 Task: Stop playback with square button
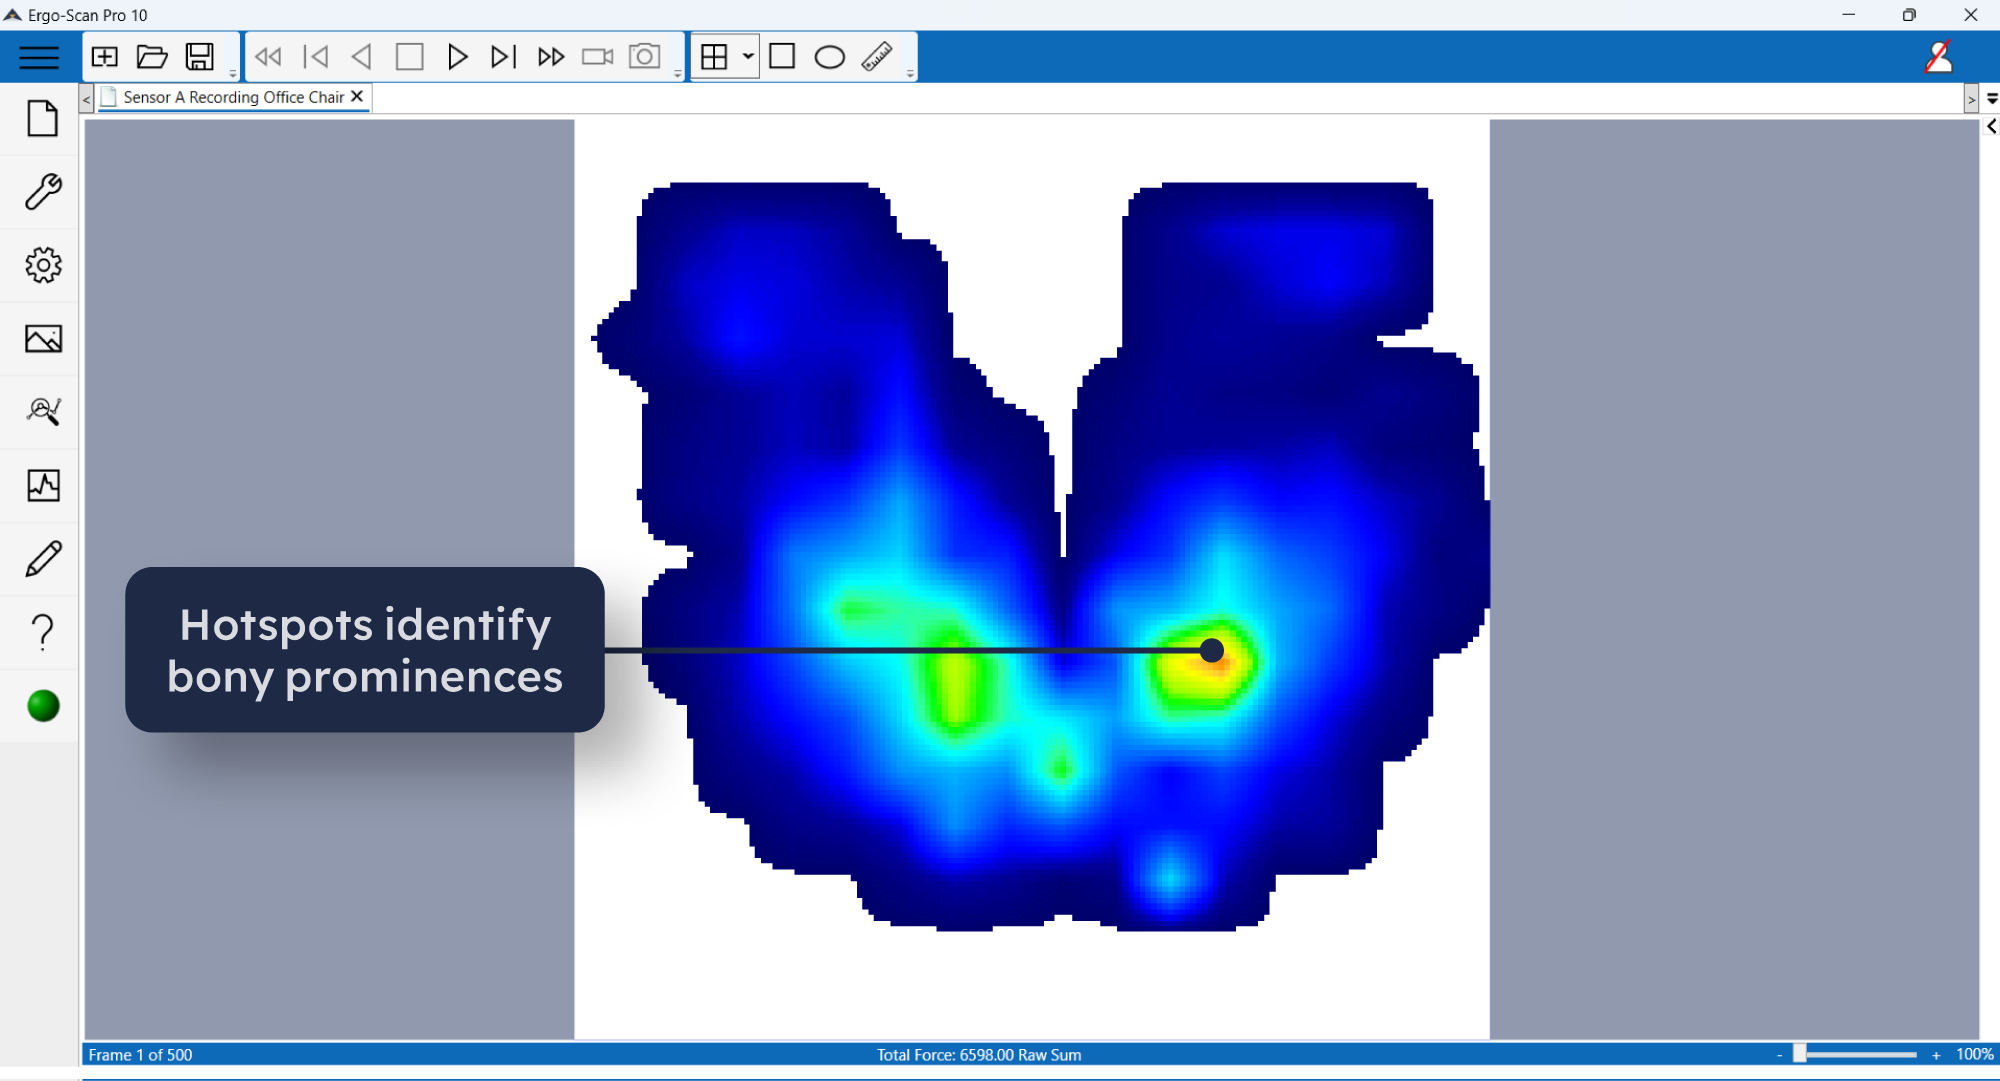(x=410, y=57)
